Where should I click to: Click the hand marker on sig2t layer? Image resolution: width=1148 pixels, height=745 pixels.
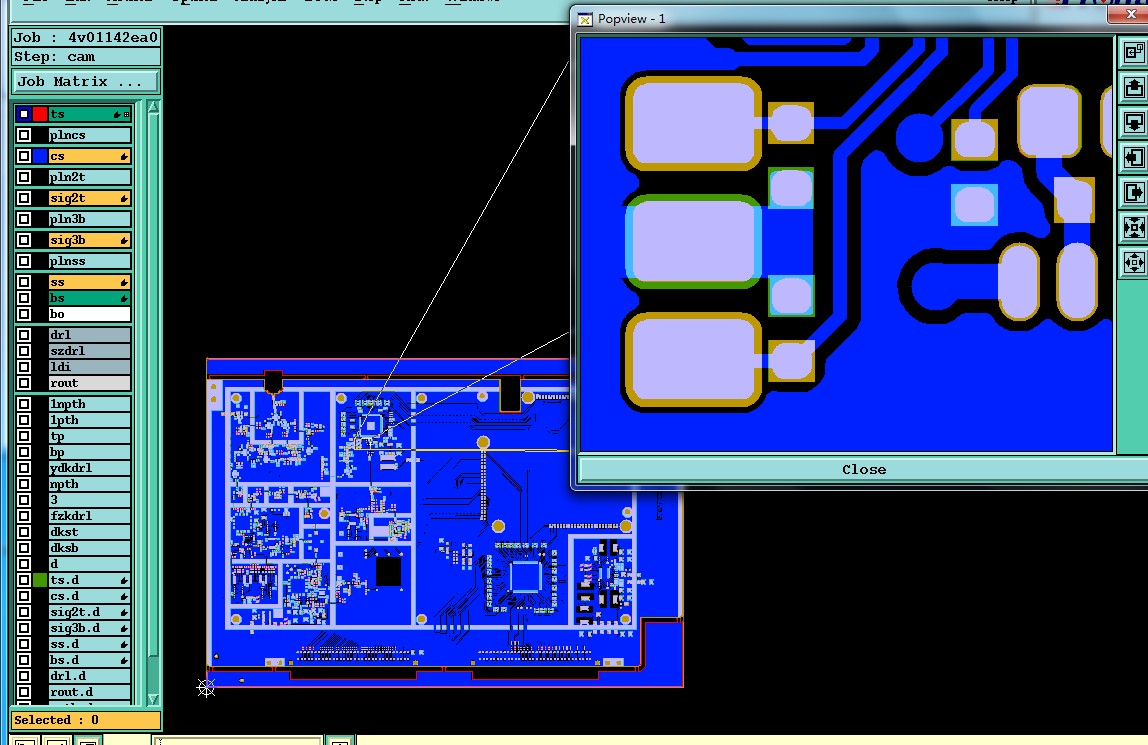pos(124,198)
